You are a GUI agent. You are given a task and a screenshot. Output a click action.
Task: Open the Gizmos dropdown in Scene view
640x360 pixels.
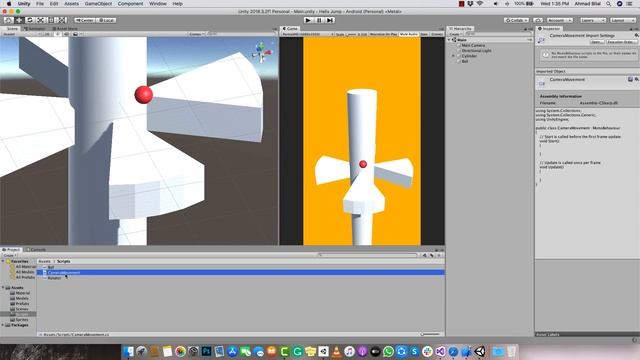[196, 34]
